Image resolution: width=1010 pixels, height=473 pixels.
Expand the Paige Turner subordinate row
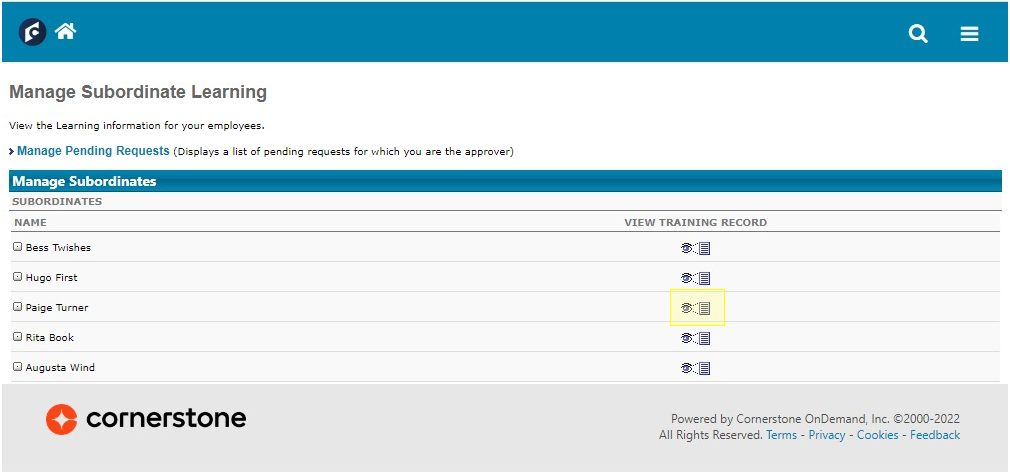[17, 307]
